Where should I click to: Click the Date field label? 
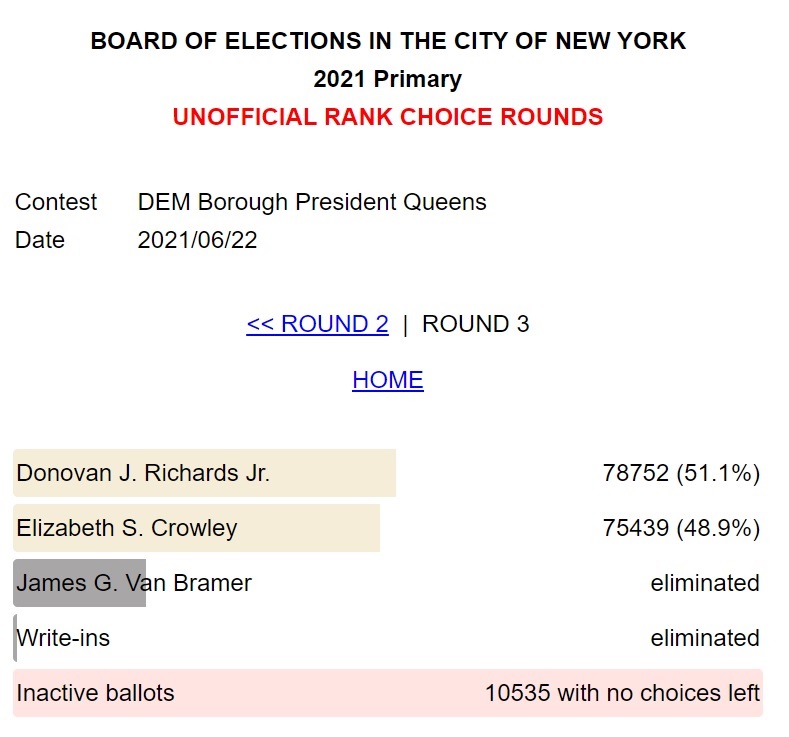point(40,240)
